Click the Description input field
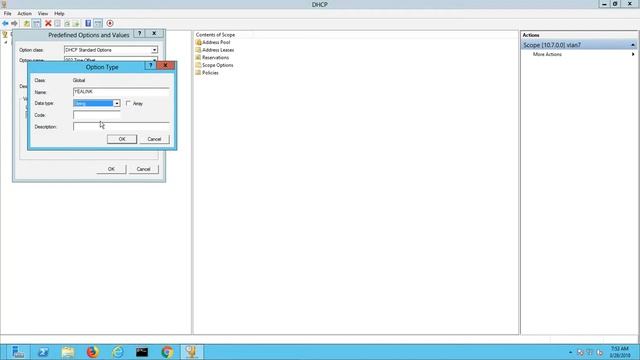 click(121, 127)
